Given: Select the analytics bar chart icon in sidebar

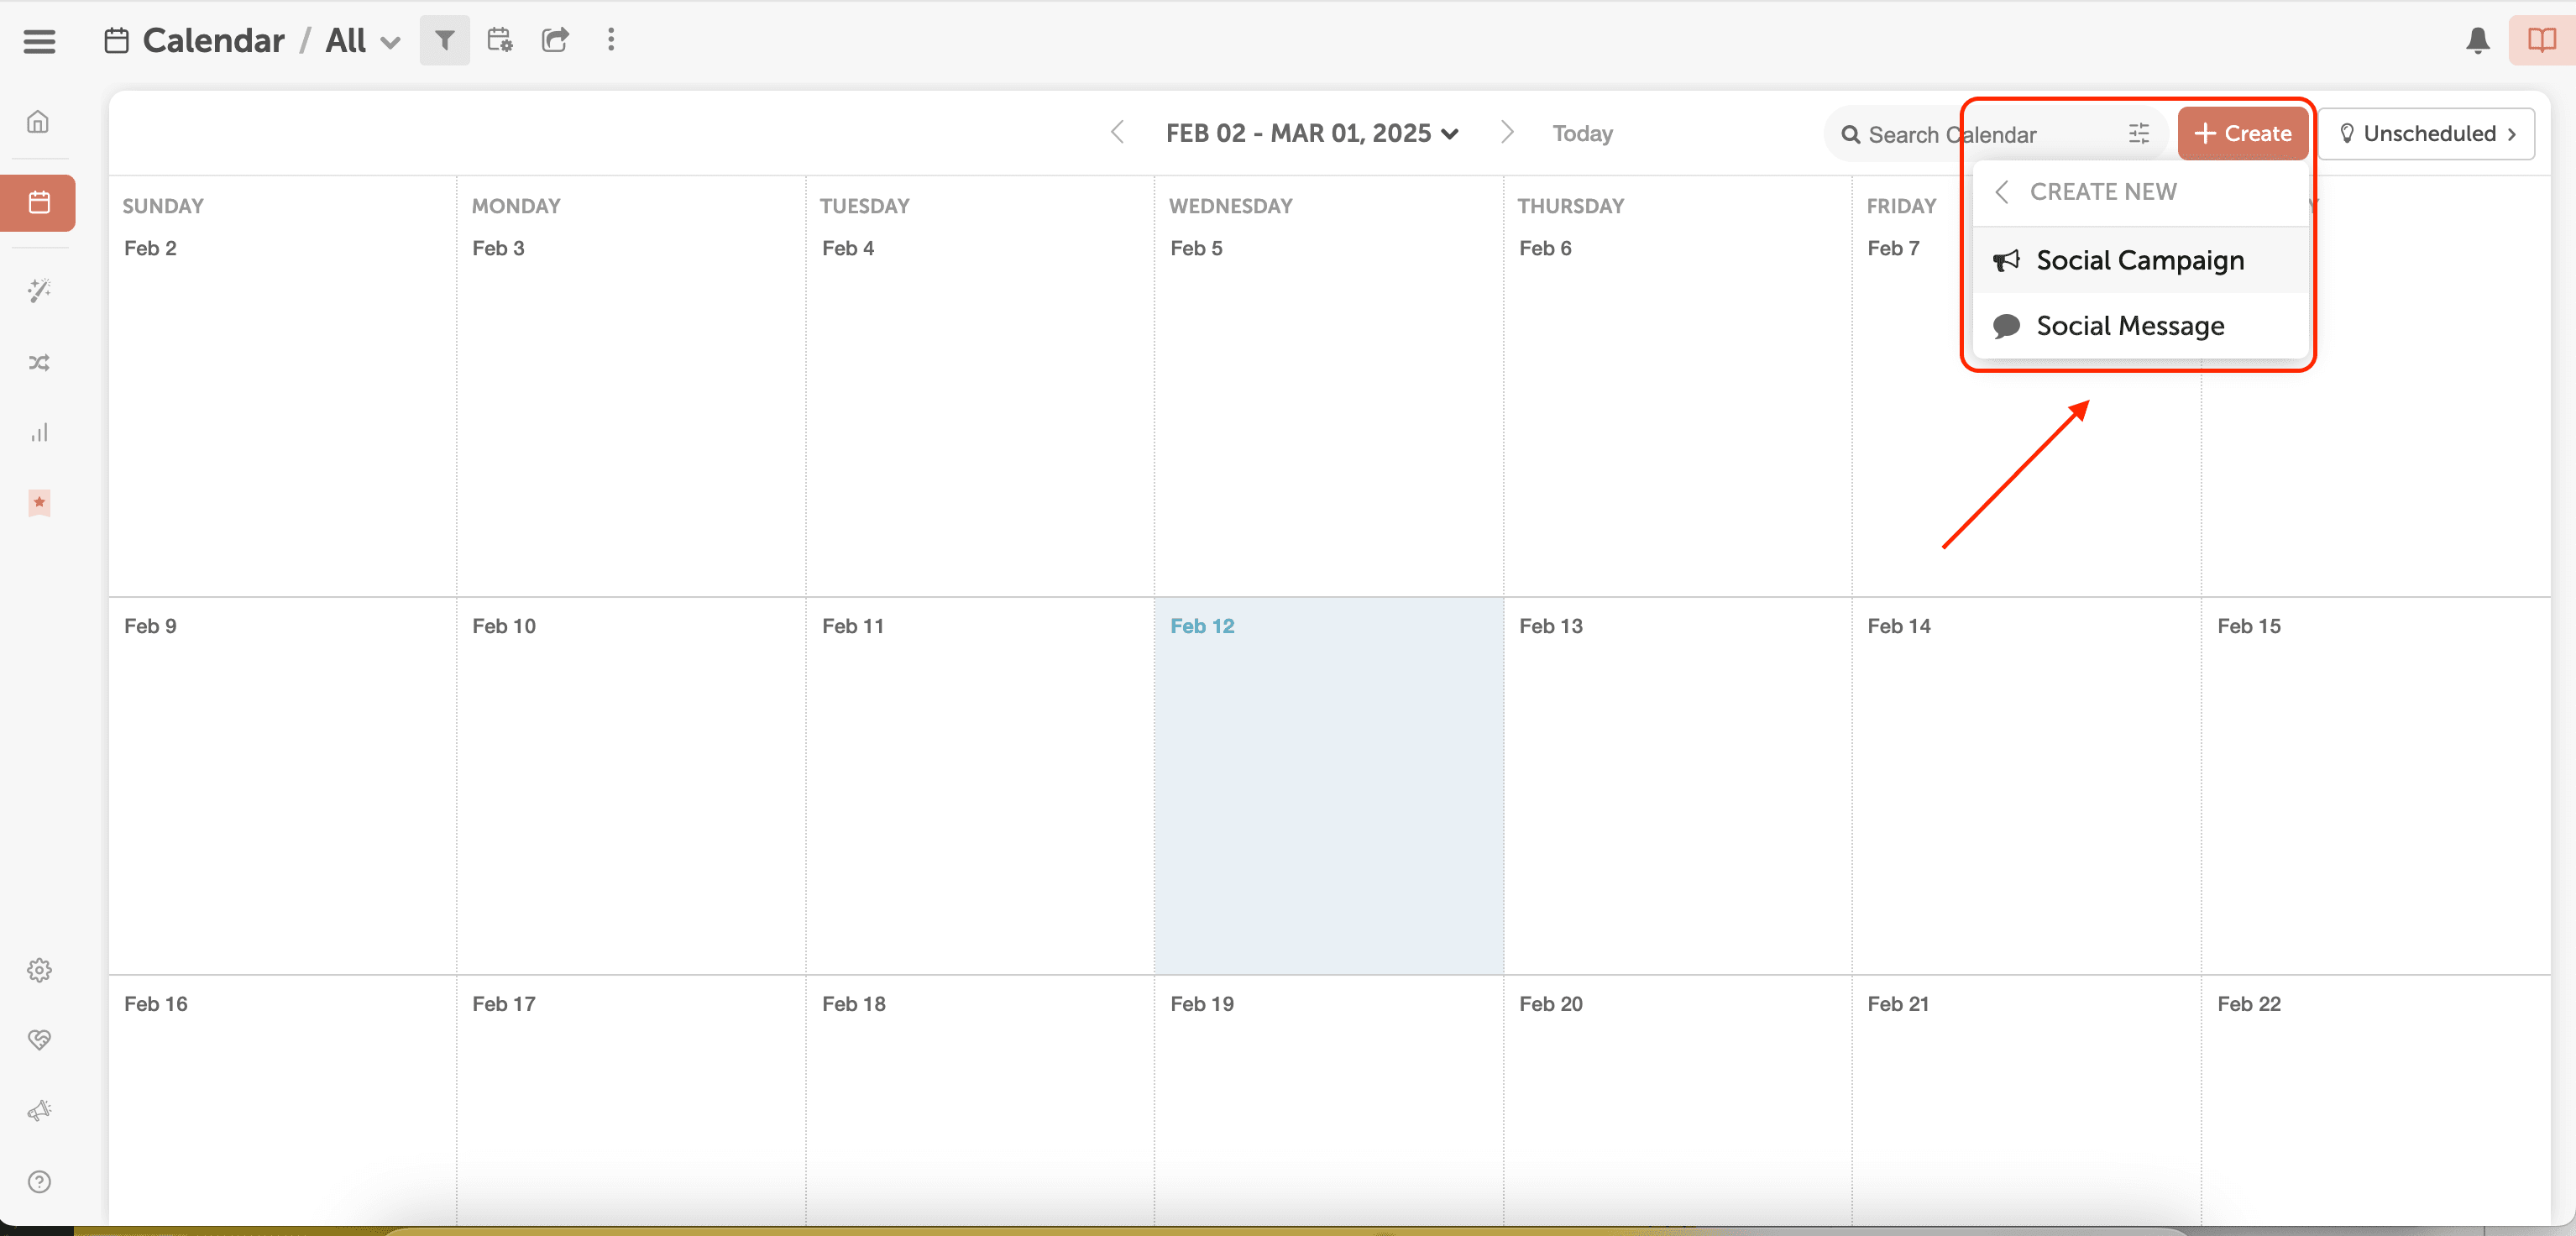Looking at the screenshot, I should pos(39,432).
